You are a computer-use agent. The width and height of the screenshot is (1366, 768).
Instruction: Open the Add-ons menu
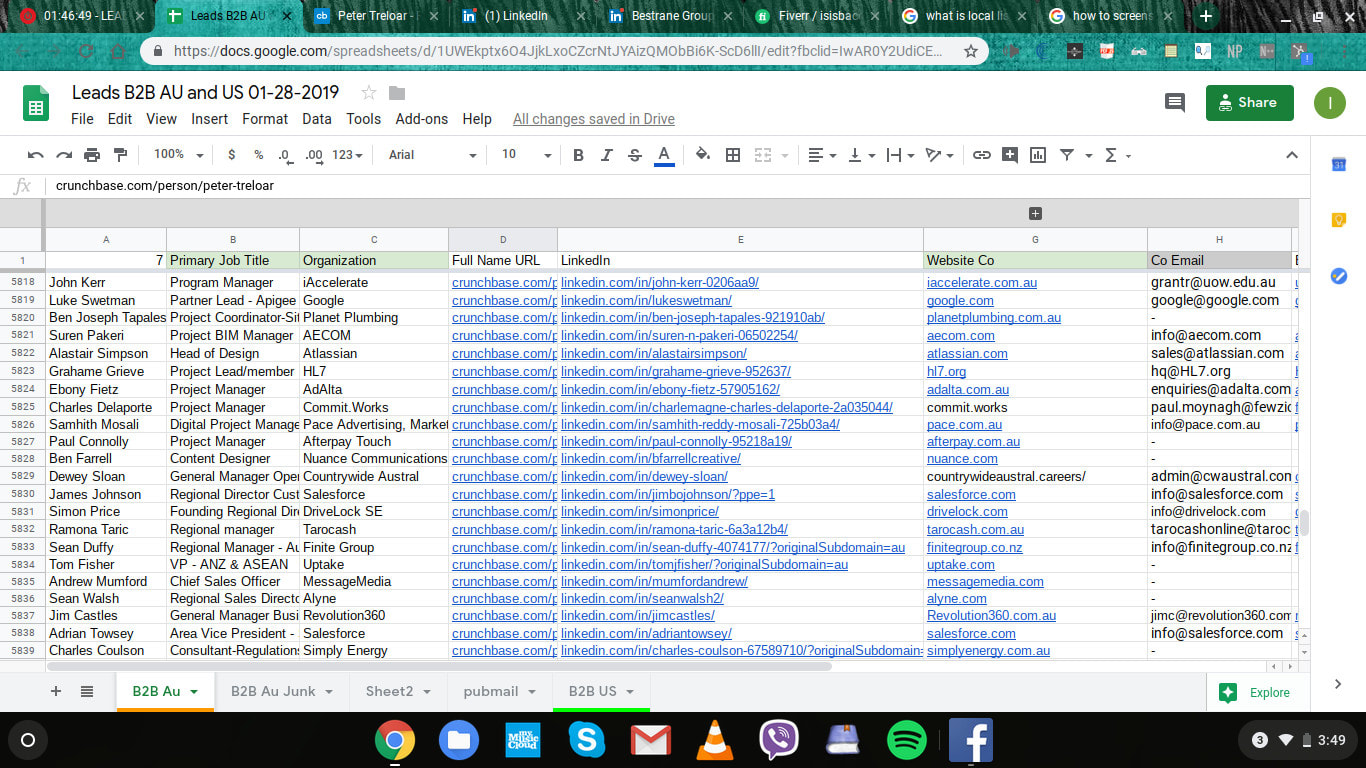(422, 118)
